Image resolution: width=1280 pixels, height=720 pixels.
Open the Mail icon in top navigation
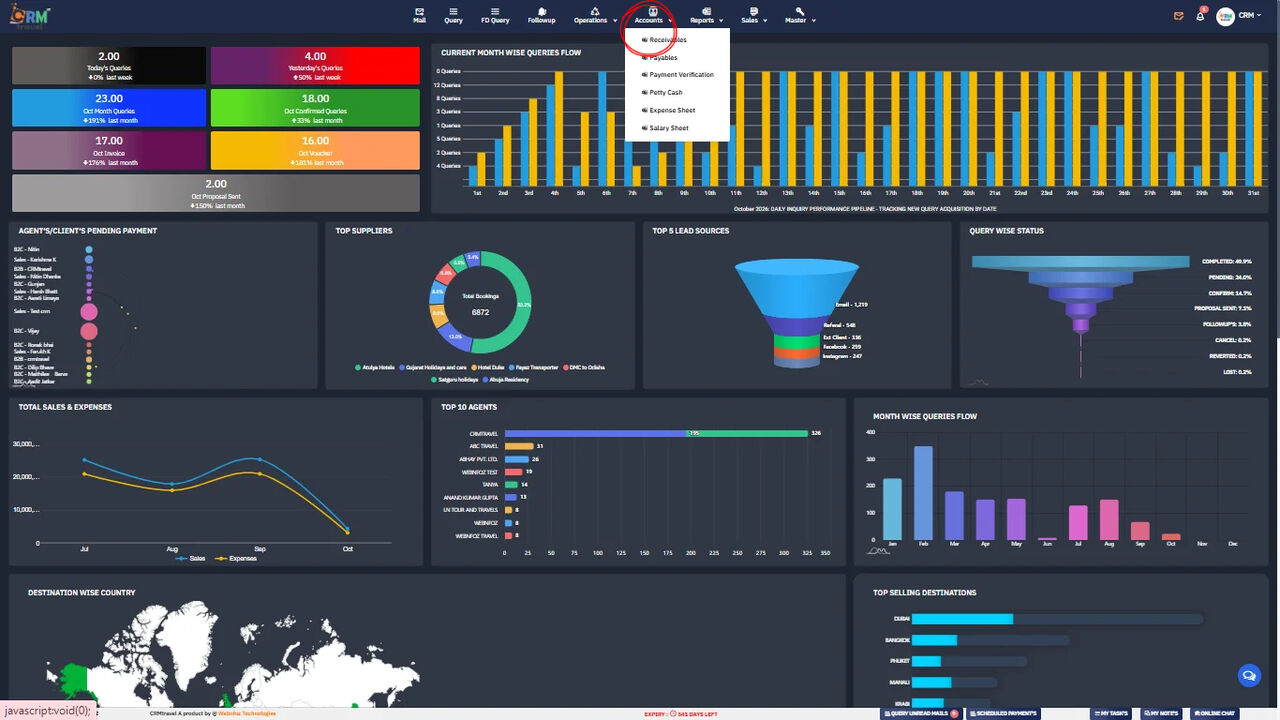[420, 11]
